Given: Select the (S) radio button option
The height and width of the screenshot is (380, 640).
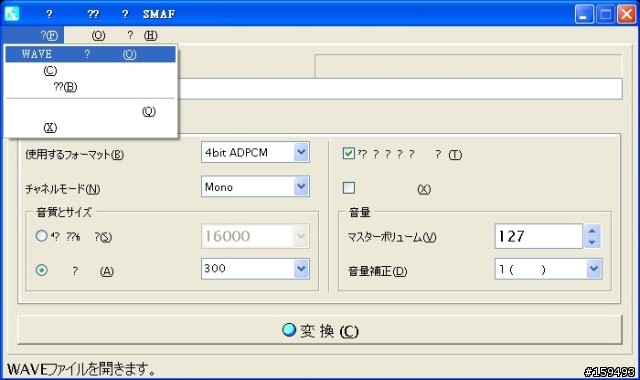Looking at the screenshot, I should [x=42, y=236].
